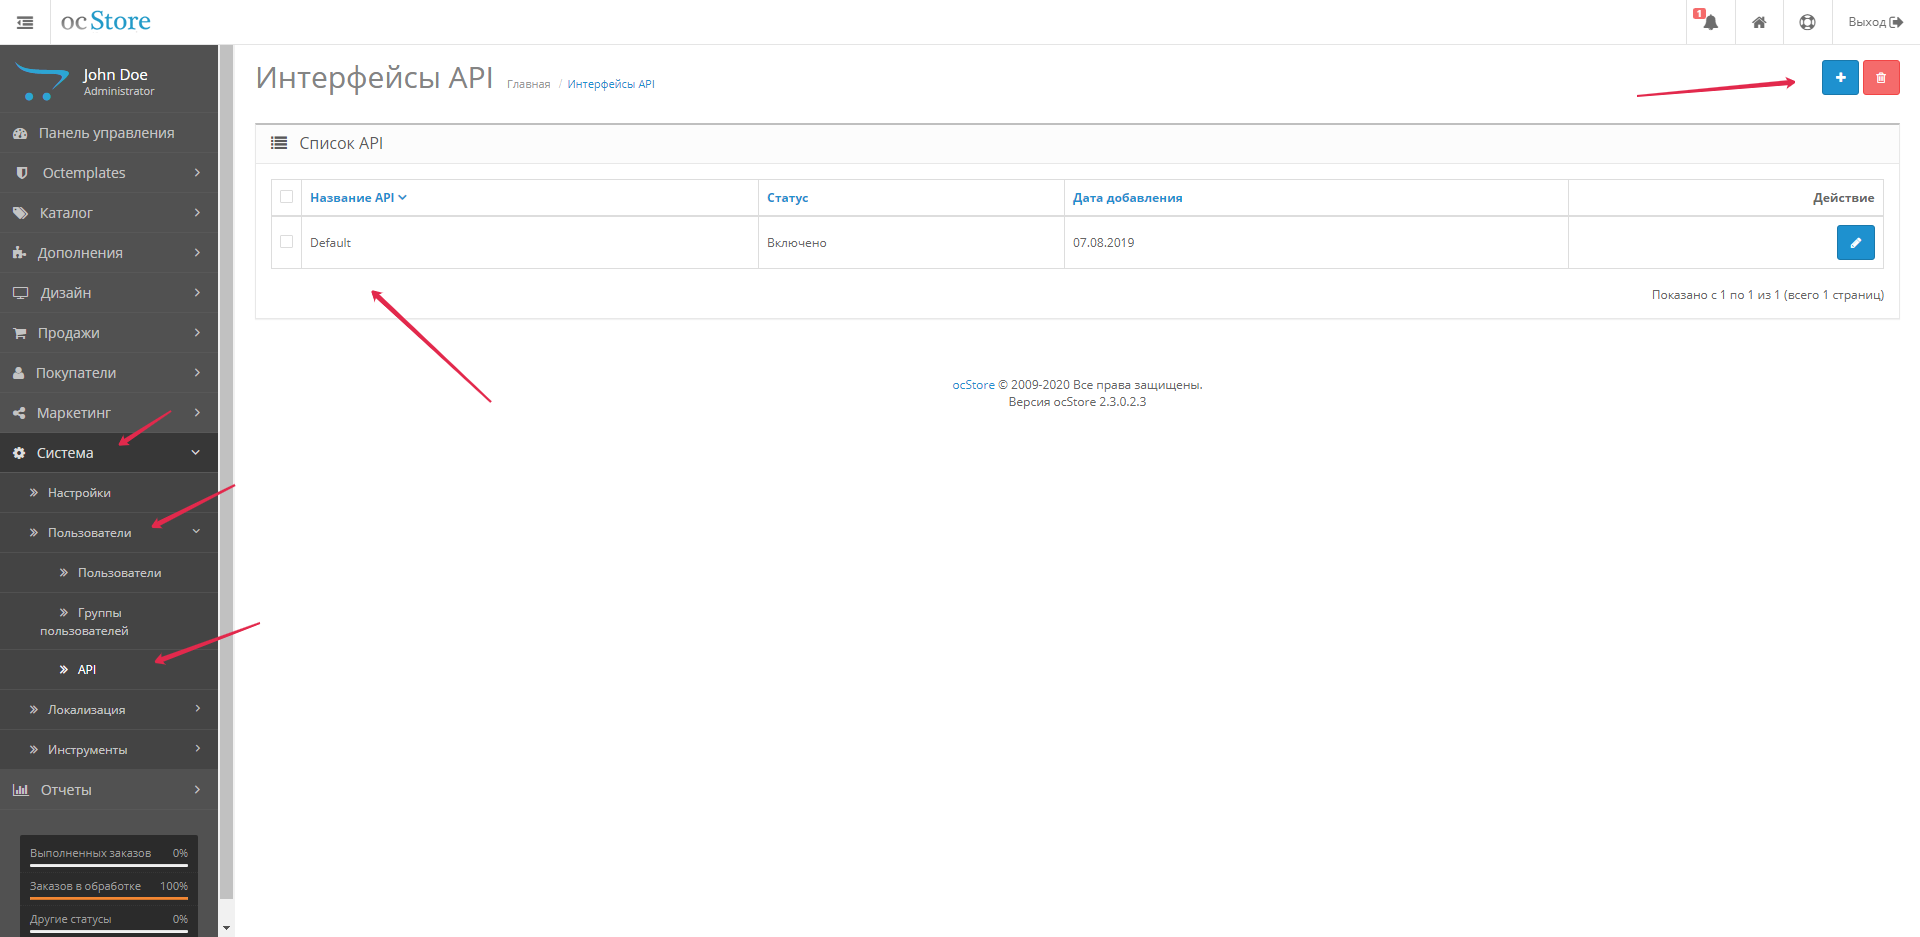
Task: Click the sidebar vertical scrollbar
Action: [226, 470]
